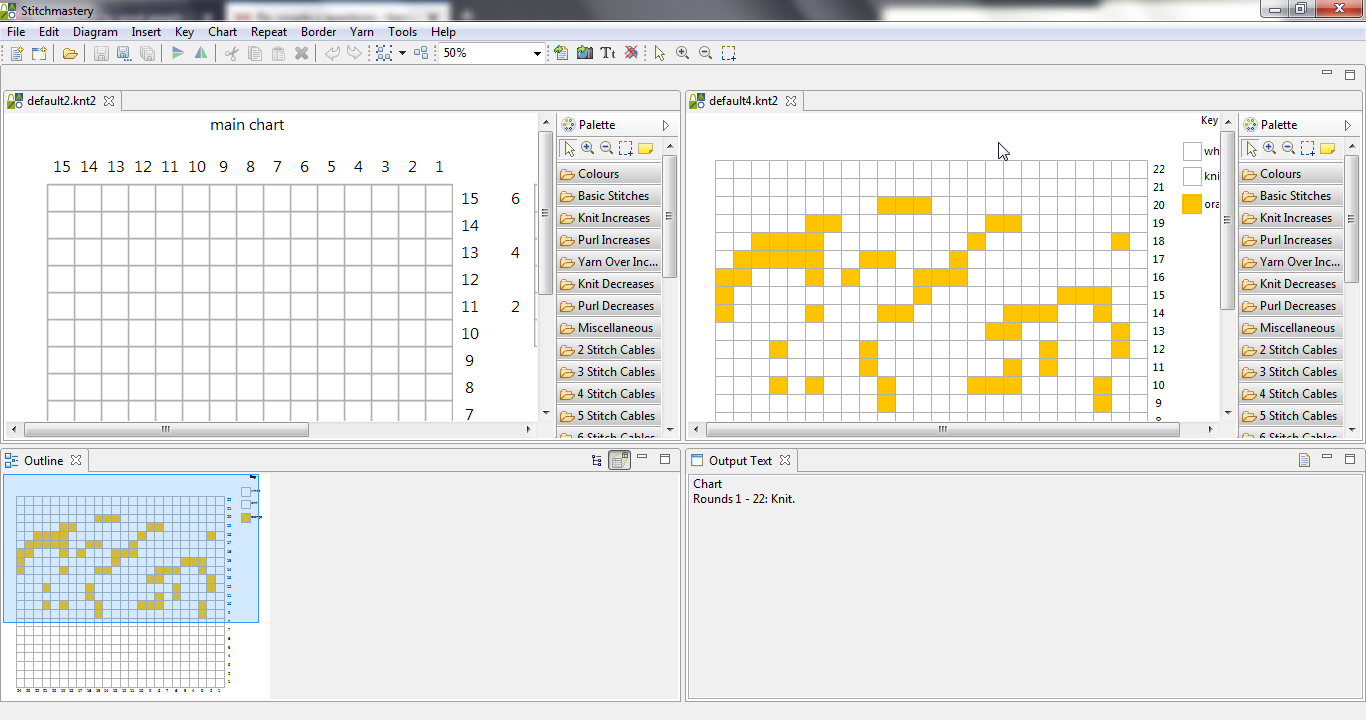Pick selection arrow tool in right Palette
Image resolution: width=1366 pixels, height=720 pixels.
click(x=1250, y=149)
